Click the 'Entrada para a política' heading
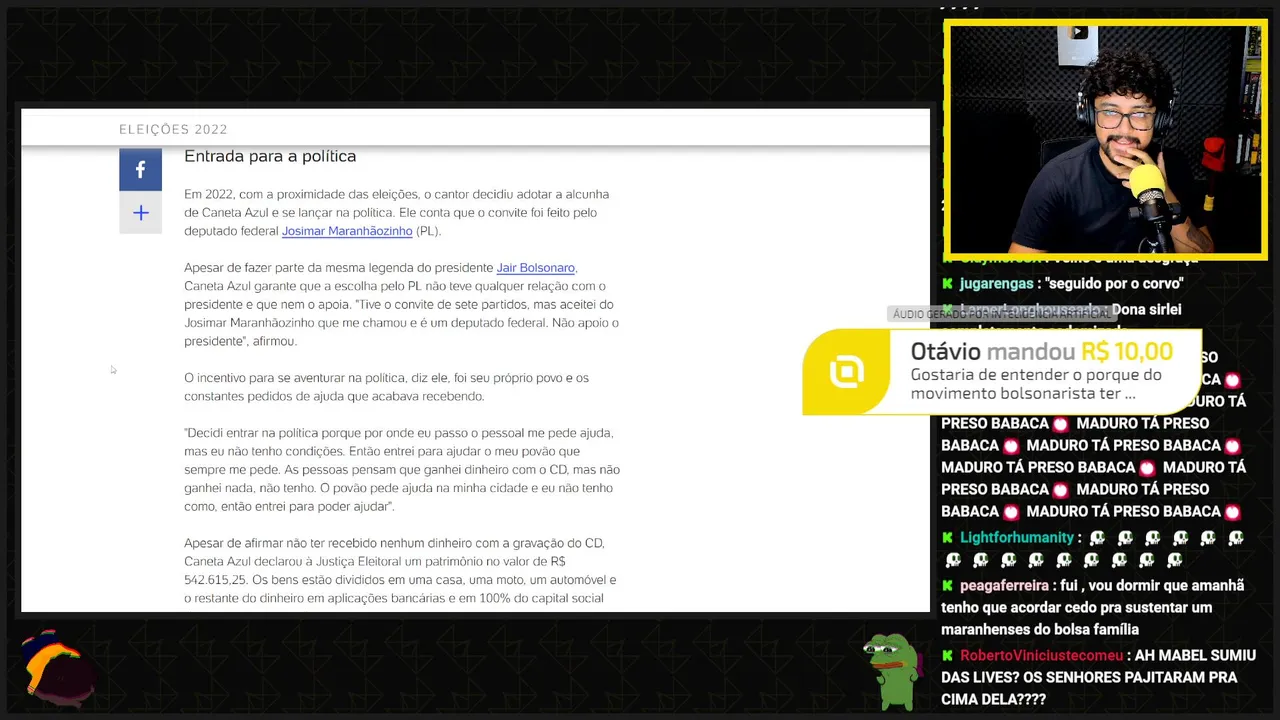The width and height of the screenshot is (1280, 720). [270, 156]
